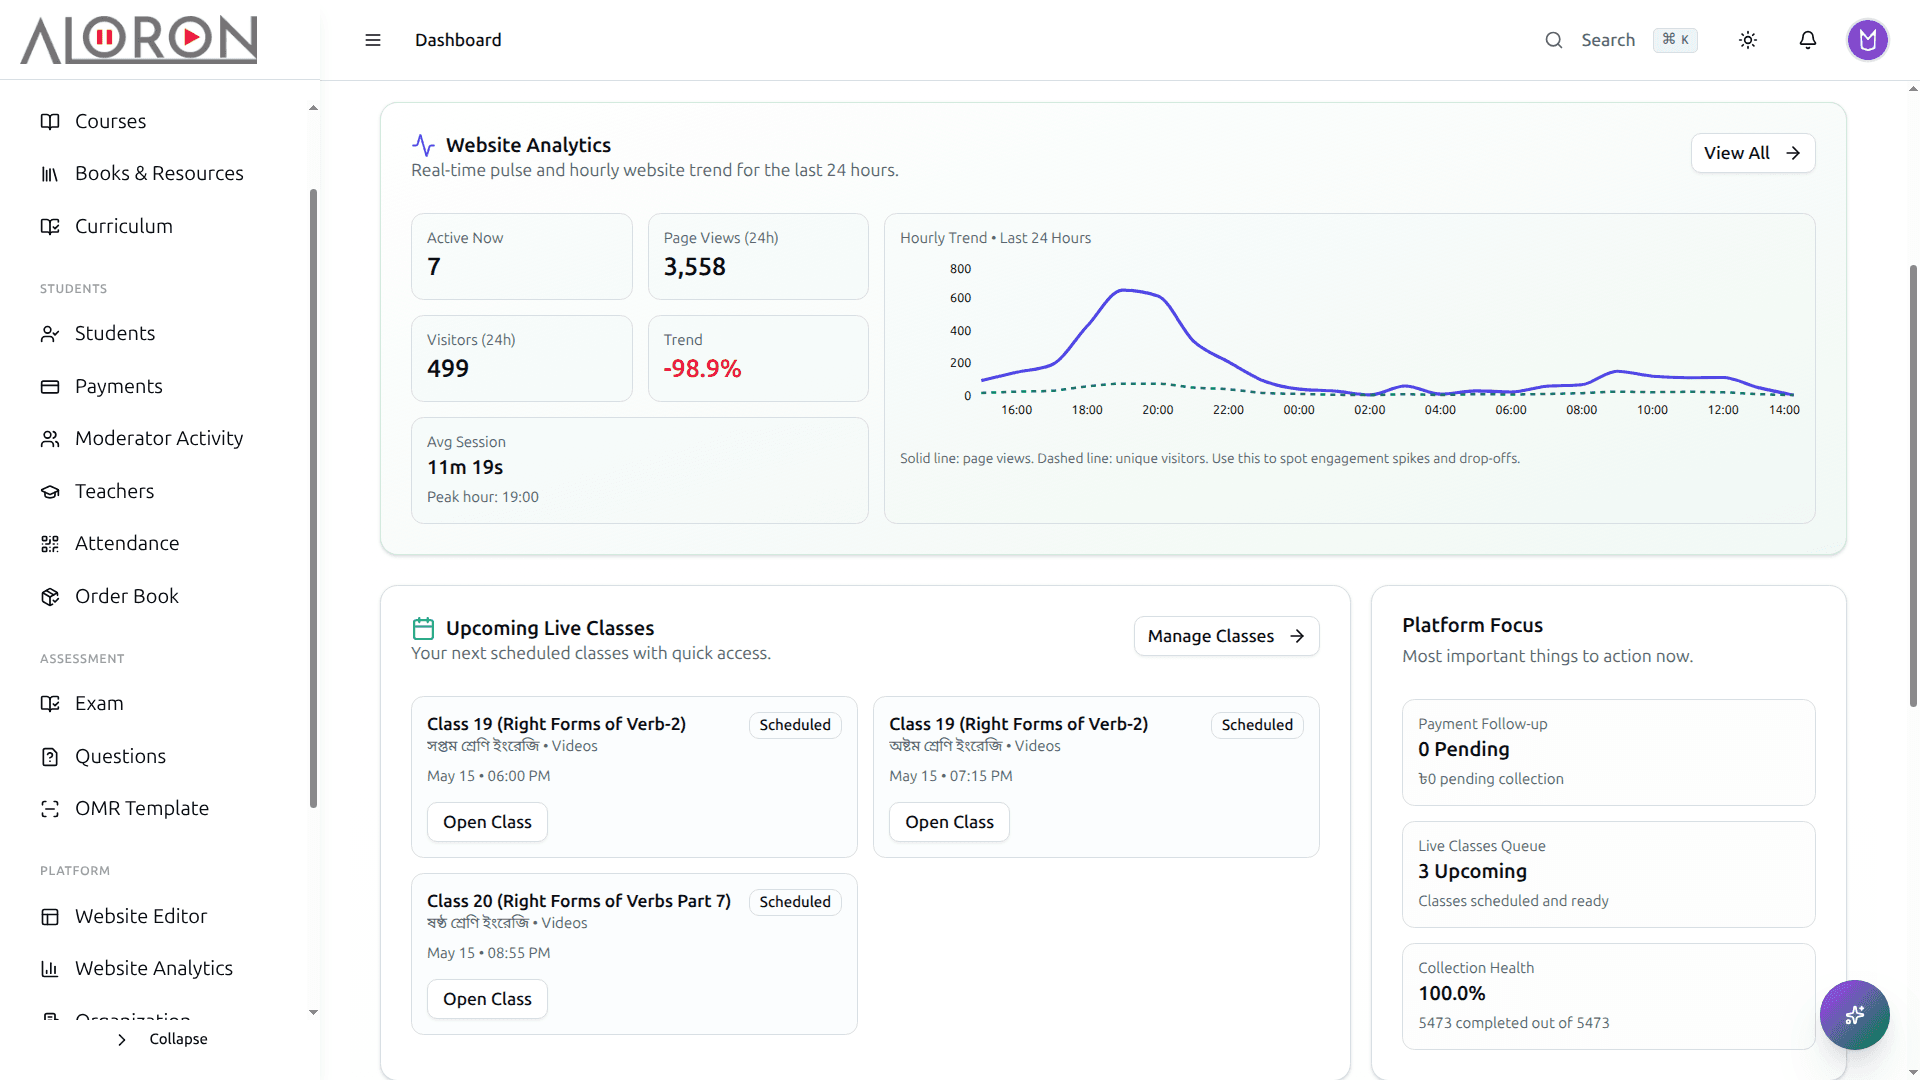Click the Live Classes Queue card
Screen dimensions: 1920x1080
[1608, 874]
